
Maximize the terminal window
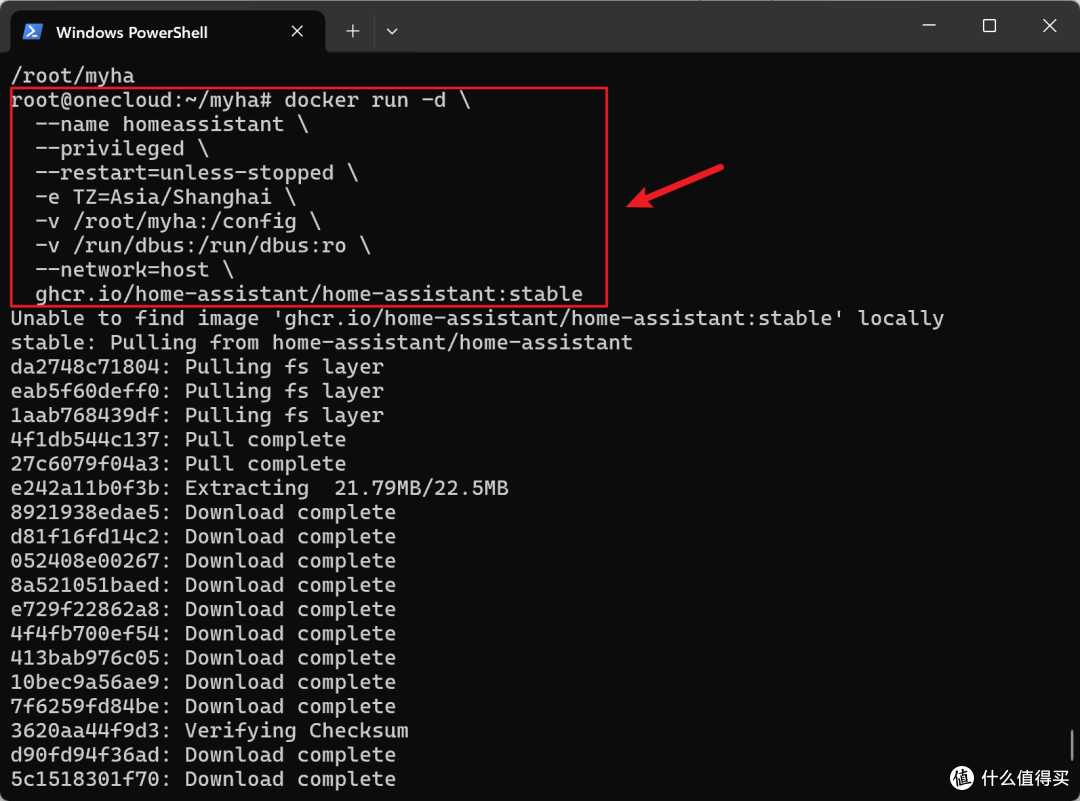[x=989, y=27]
